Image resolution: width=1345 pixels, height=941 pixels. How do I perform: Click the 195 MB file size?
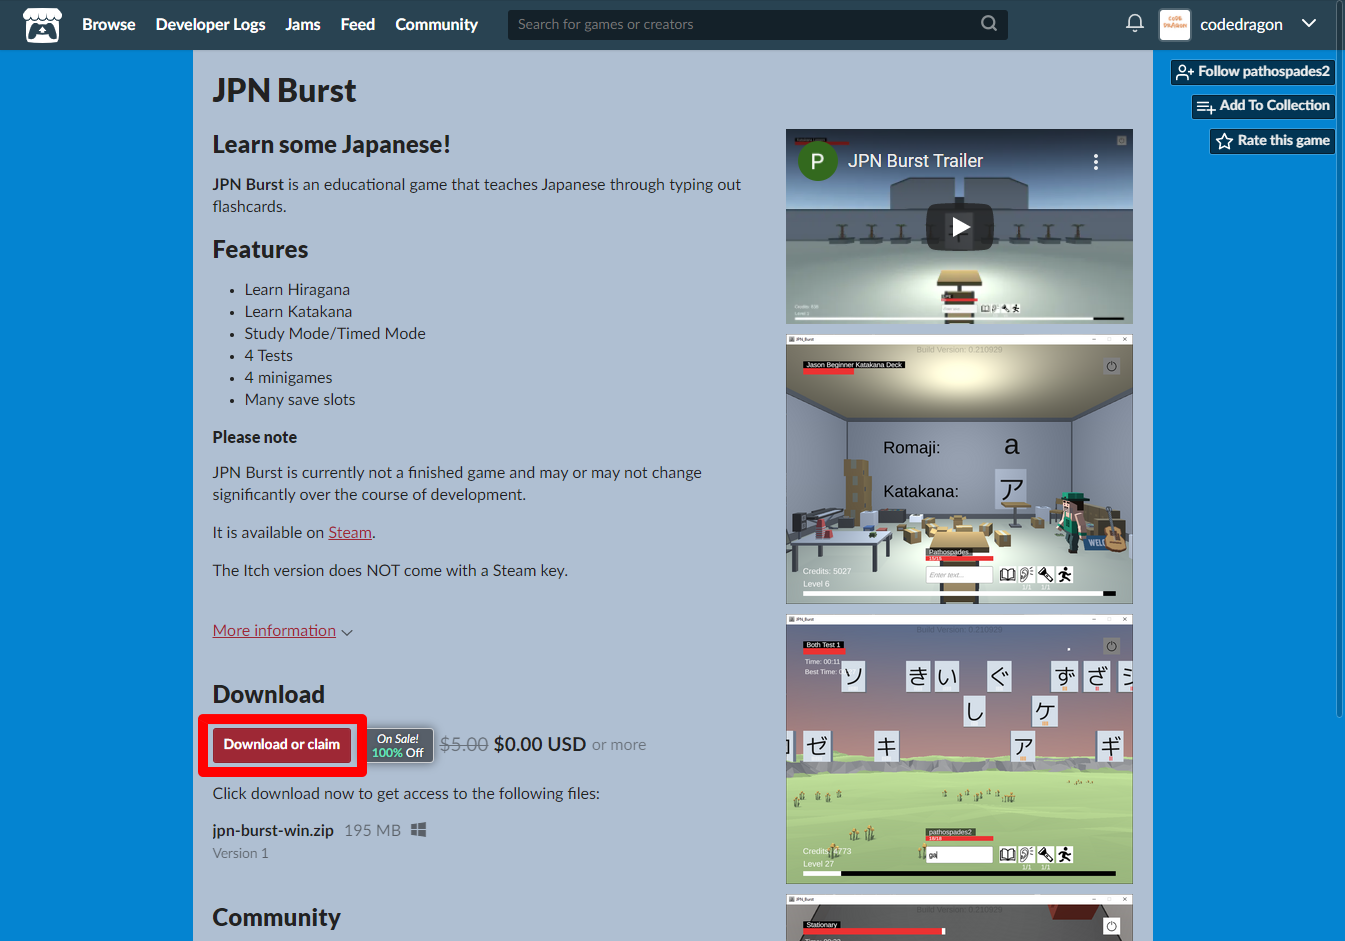tap(372, 831)
